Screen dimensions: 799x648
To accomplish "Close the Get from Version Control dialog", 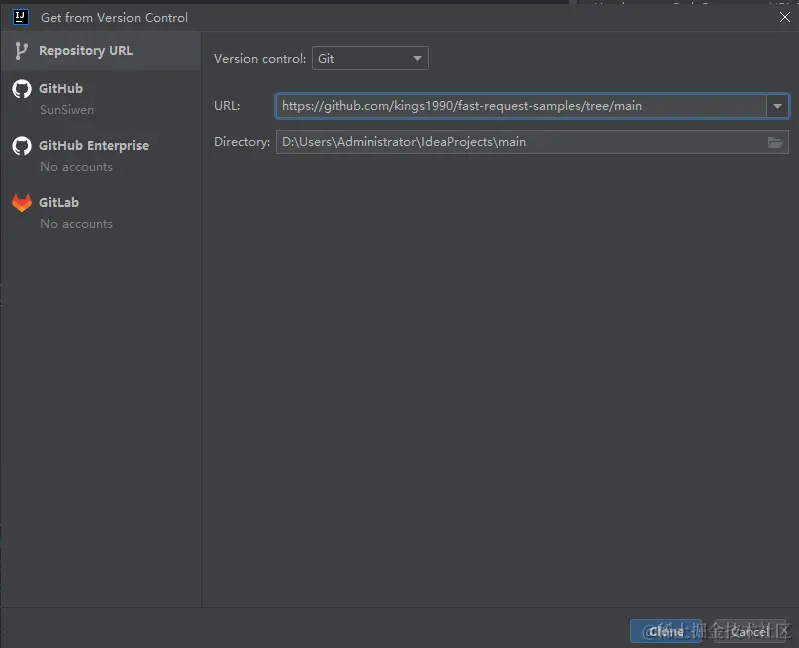I will tap(785, 17).
